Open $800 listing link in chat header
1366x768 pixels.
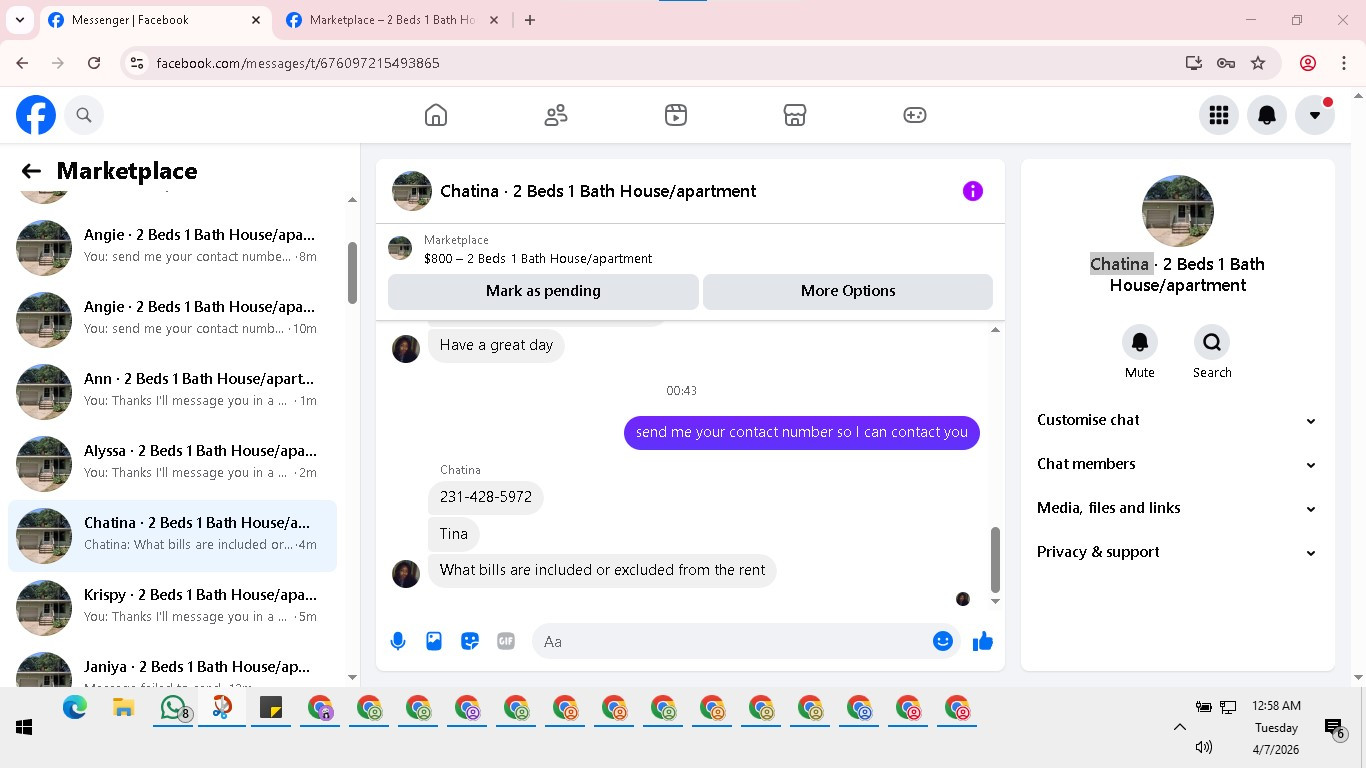pyautogui.click(x=538, y=258)
